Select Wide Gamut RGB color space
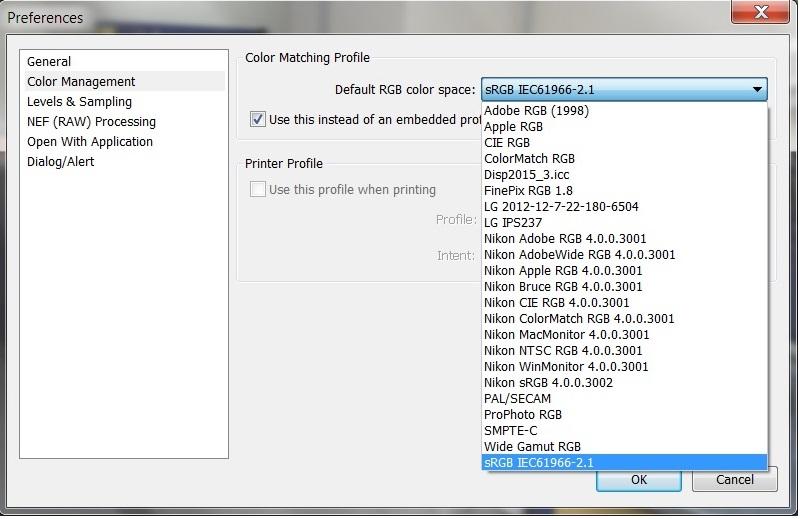The width and height of the screenshot is (800, 519). [624, 447]
